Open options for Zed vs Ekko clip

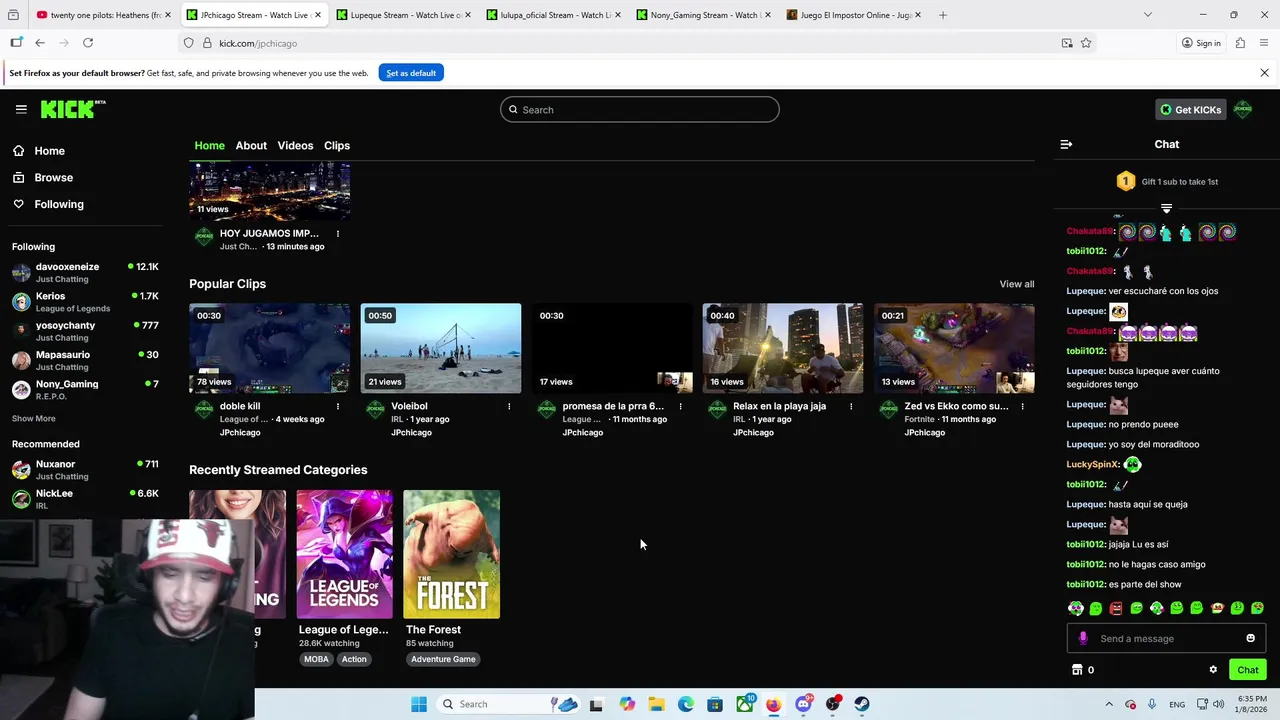point(1022,406)
